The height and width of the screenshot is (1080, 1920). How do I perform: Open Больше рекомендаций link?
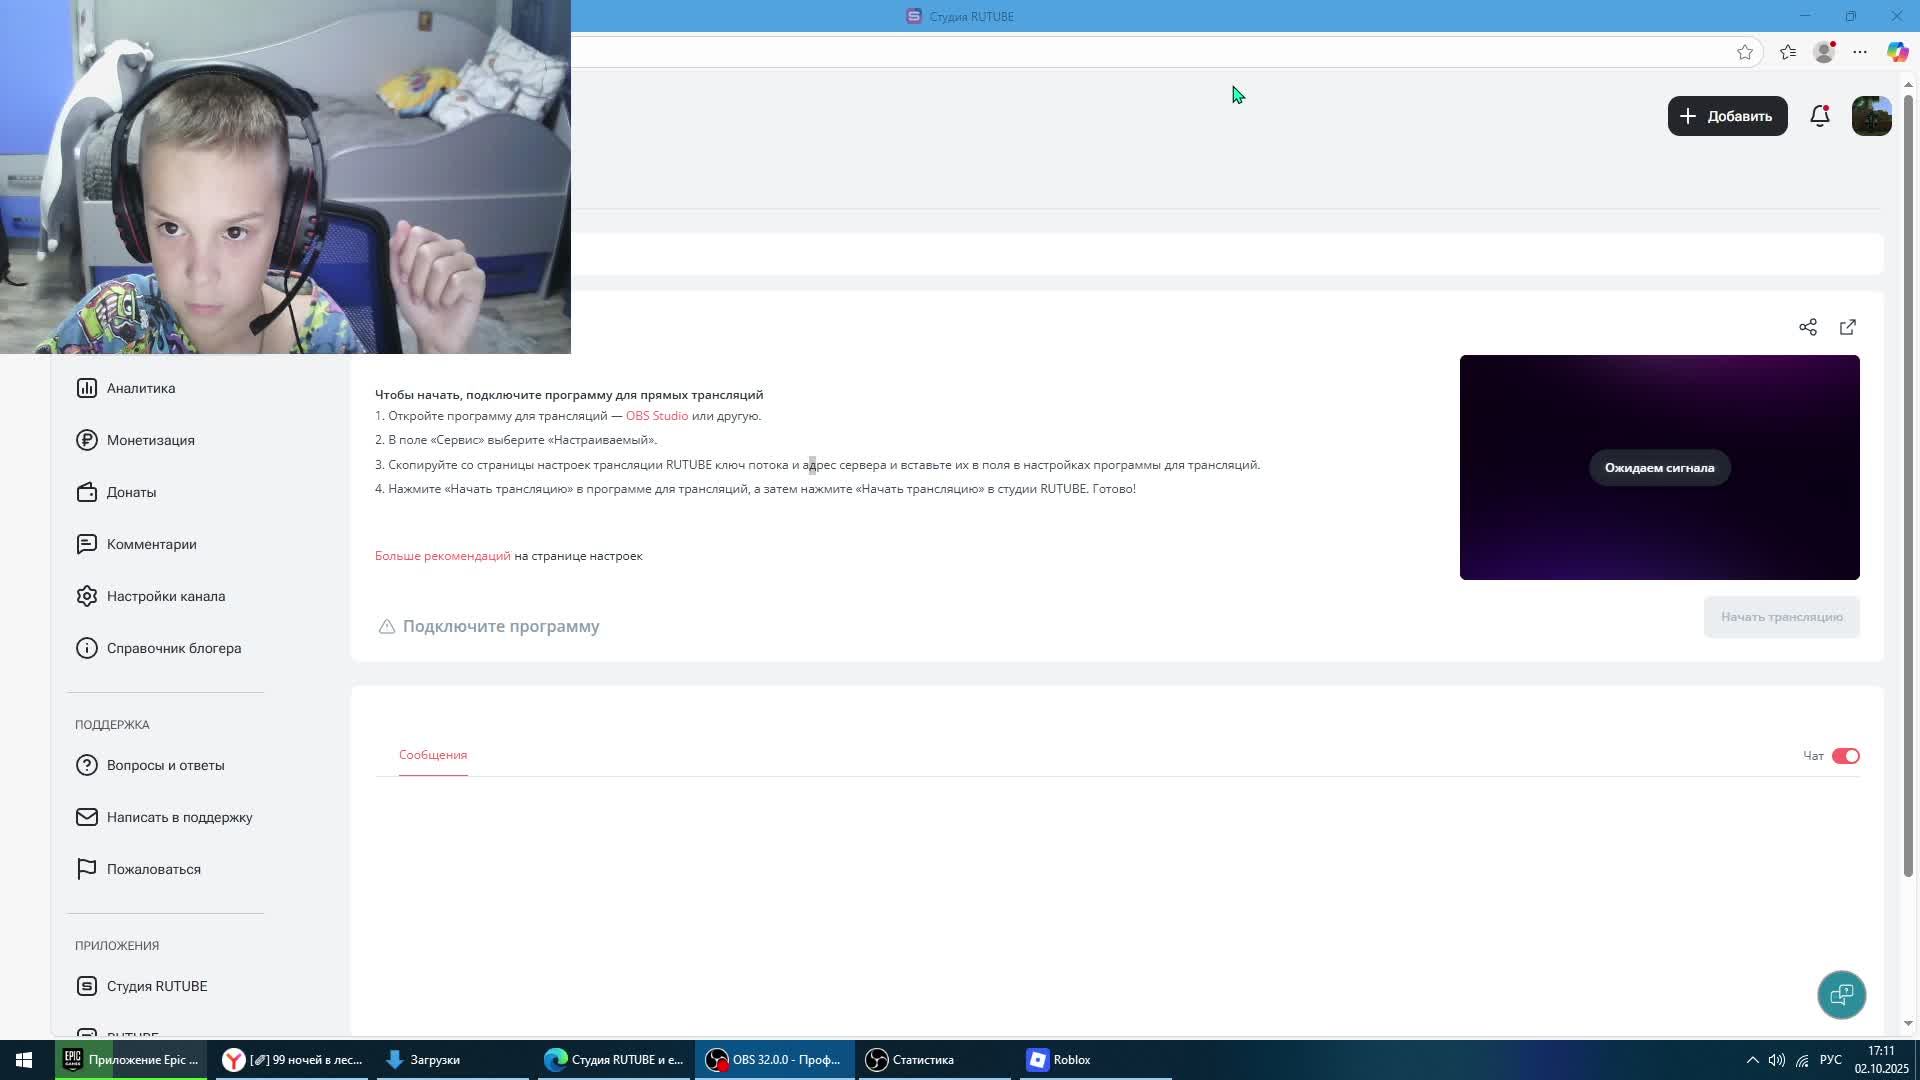pyautogui.click(x=442, y=556)
